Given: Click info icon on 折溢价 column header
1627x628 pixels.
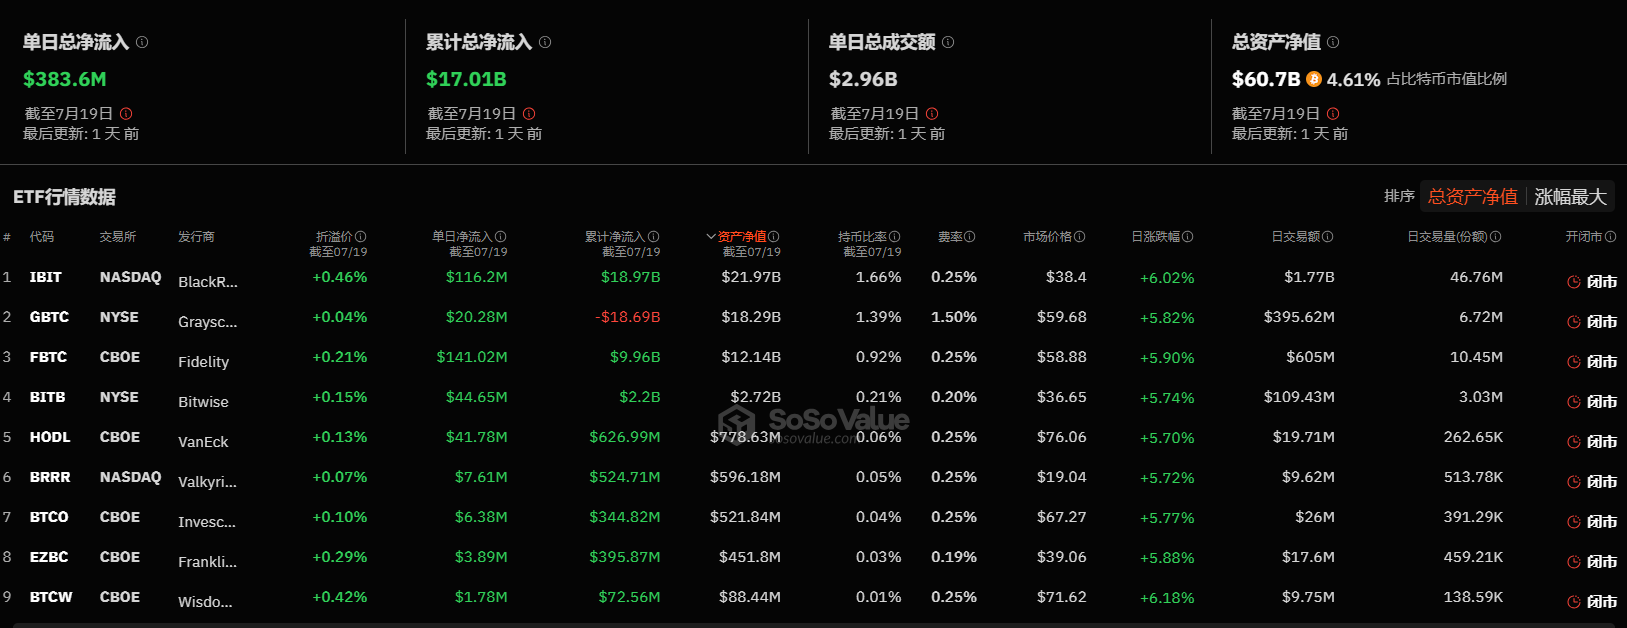Looking at the screenshot, I should [361, 237].
